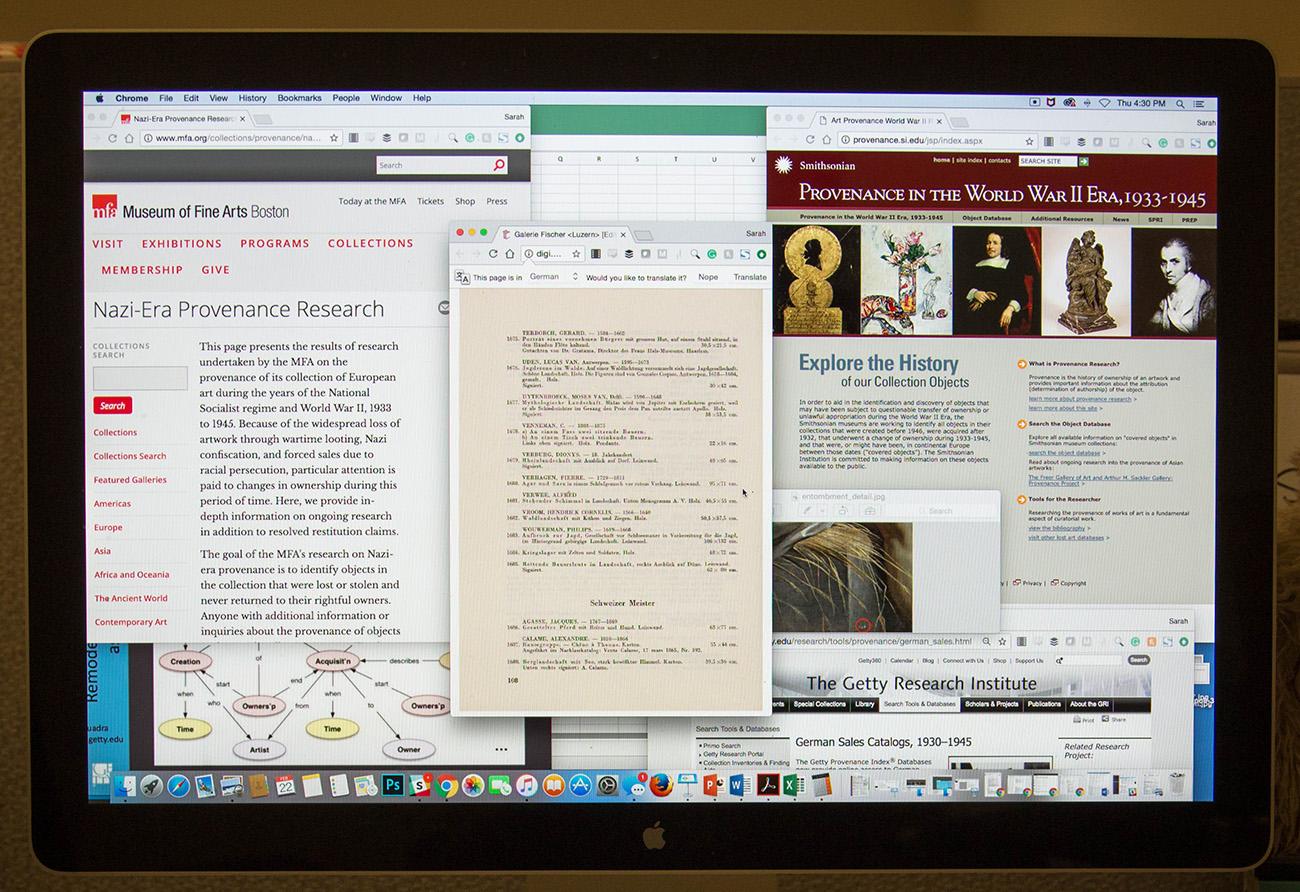Open Trash in the Dock
The width and height of the screenshot is (1300, 892).
(1176, 785)
